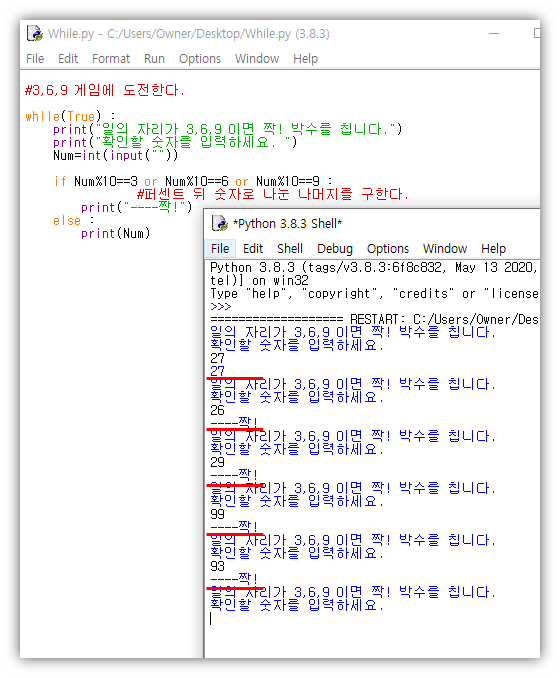Click the shell input value 93
Screen dimensions: 560x678
click(x=217, y=566)
